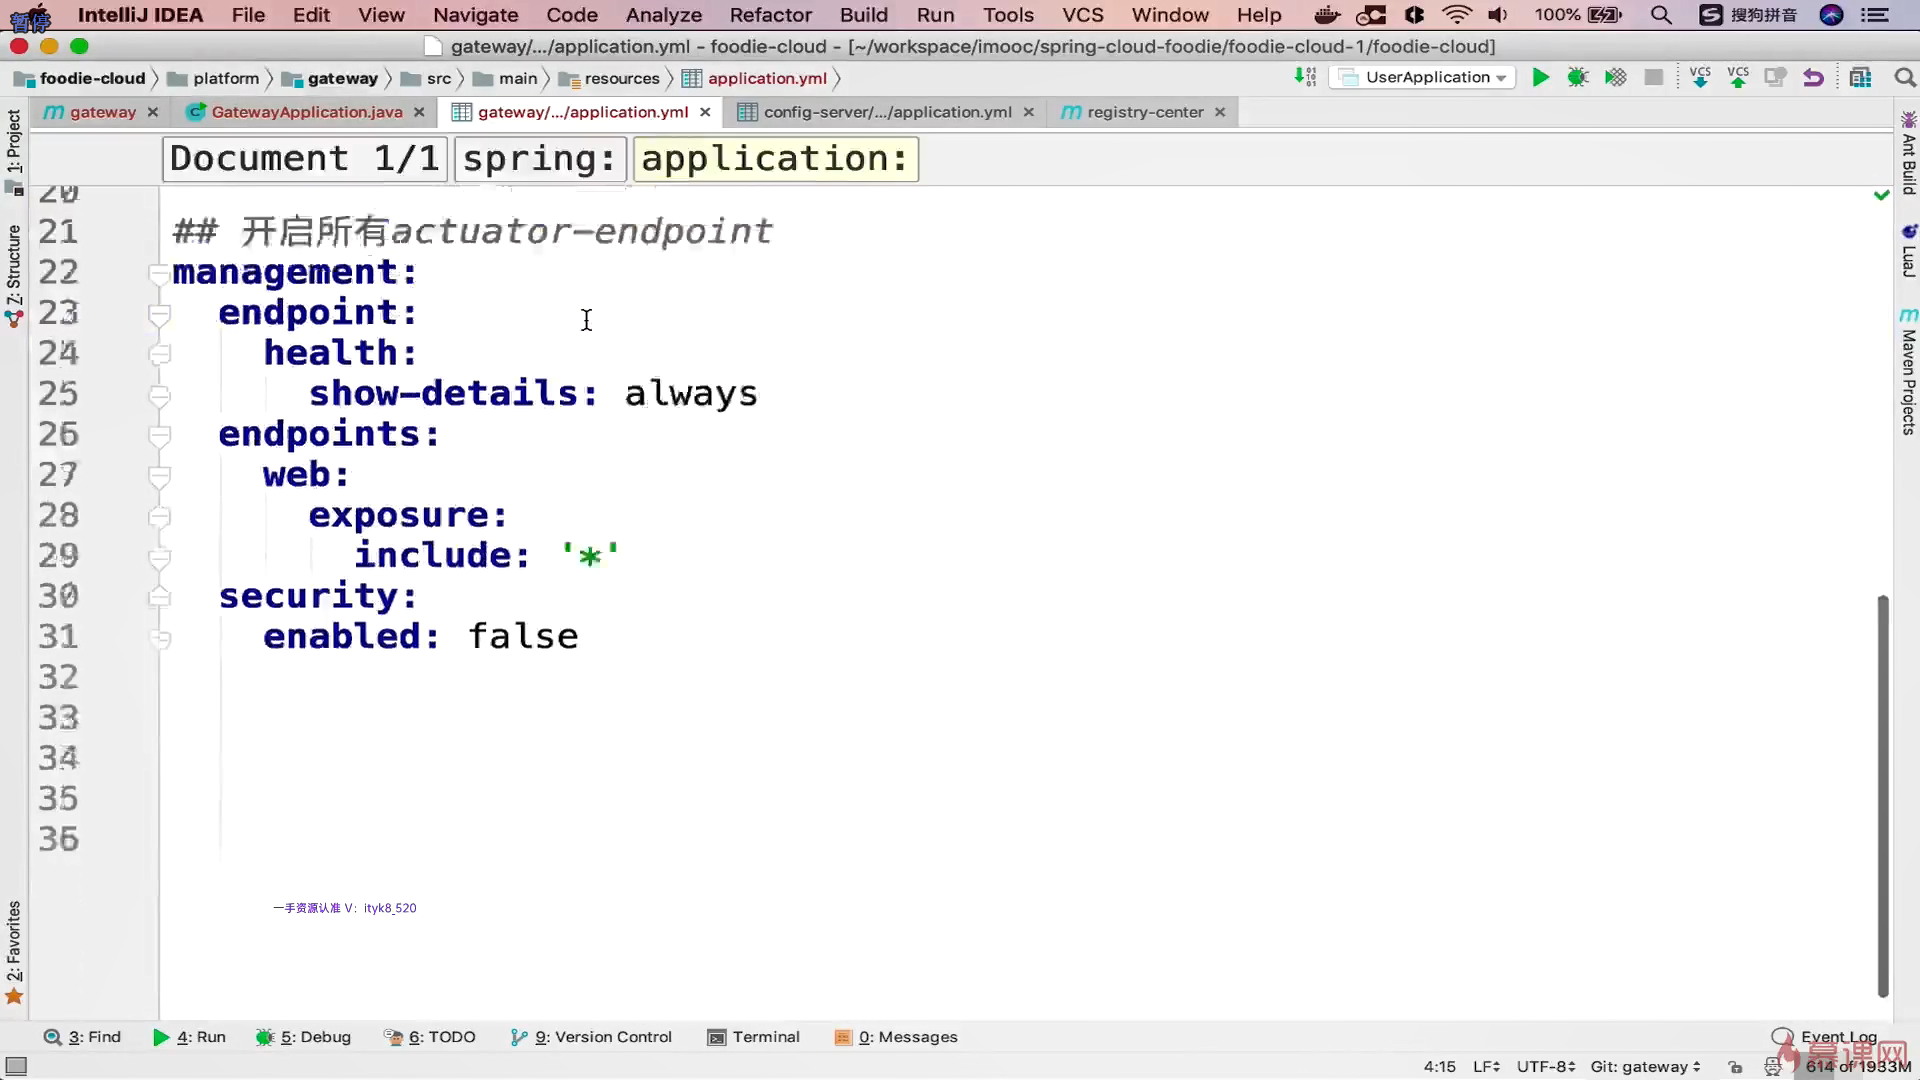
Task: Open the Terminal tool window
Action: pos(754,1037)
